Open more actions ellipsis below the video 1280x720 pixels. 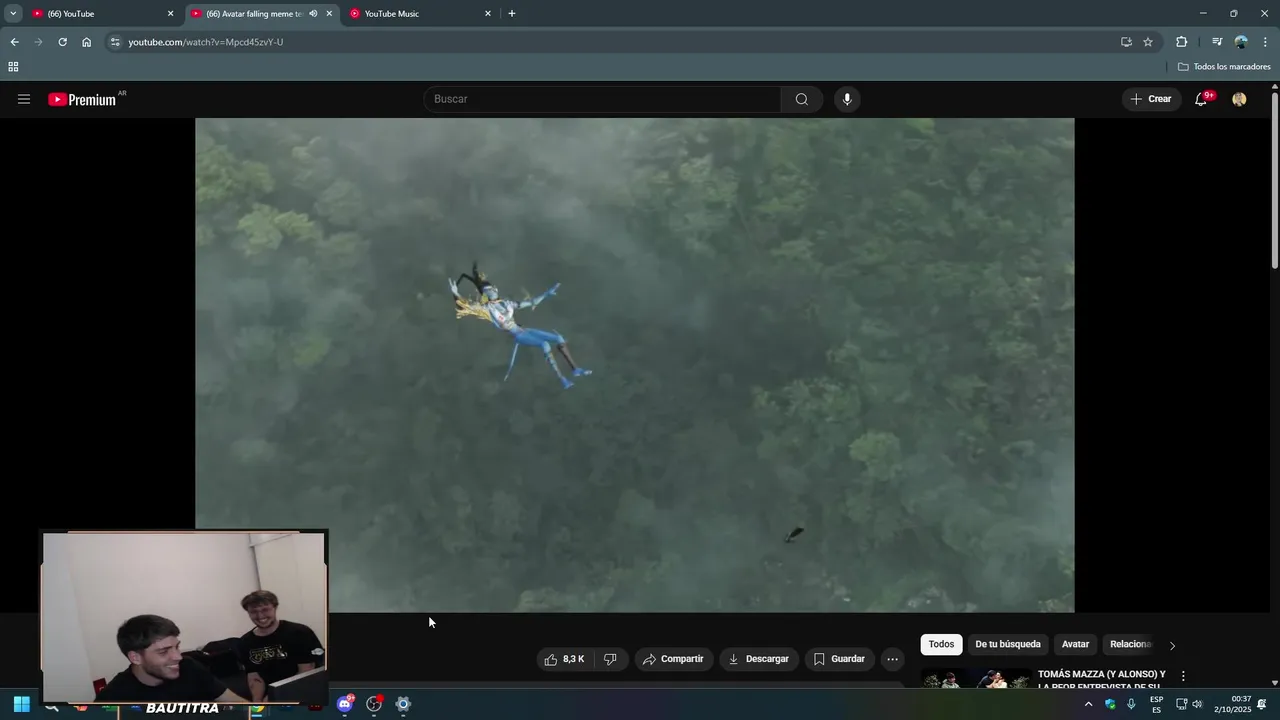pyautogui.click(x=893, y=659)
